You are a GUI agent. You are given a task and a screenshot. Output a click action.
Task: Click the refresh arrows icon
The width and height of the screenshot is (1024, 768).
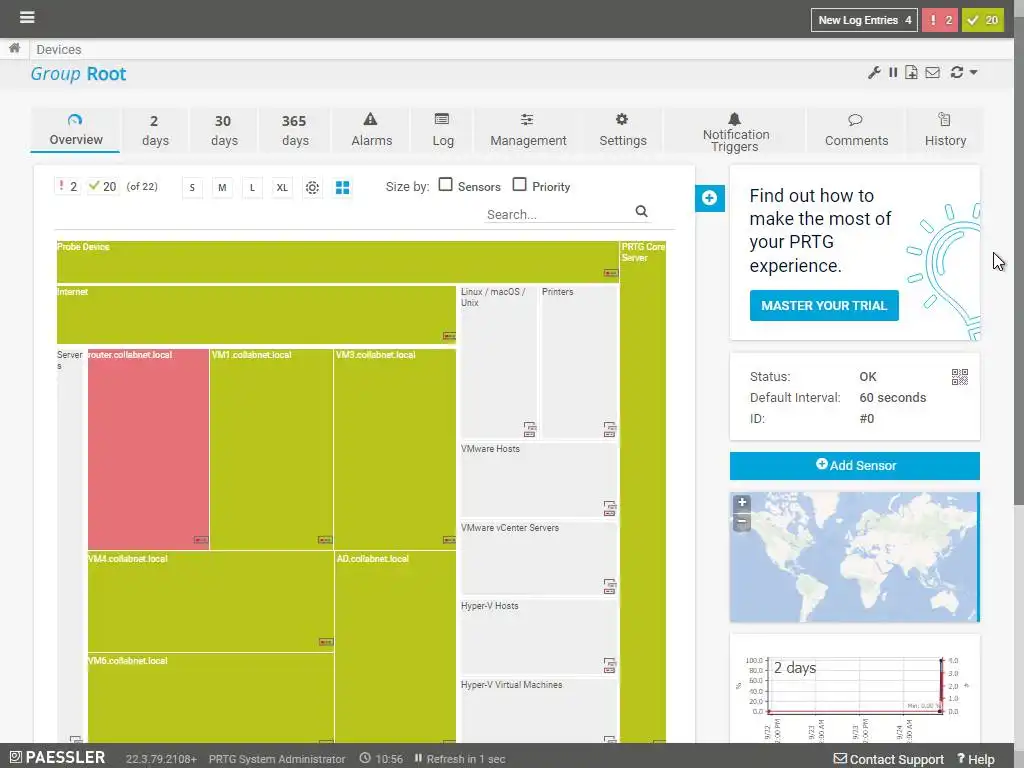pos(957,72)
